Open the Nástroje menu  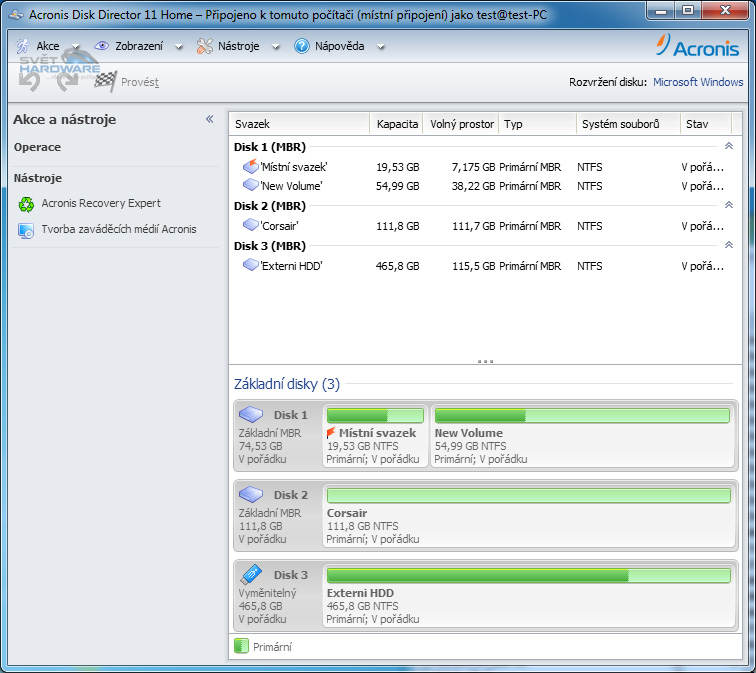click(239, 46)
